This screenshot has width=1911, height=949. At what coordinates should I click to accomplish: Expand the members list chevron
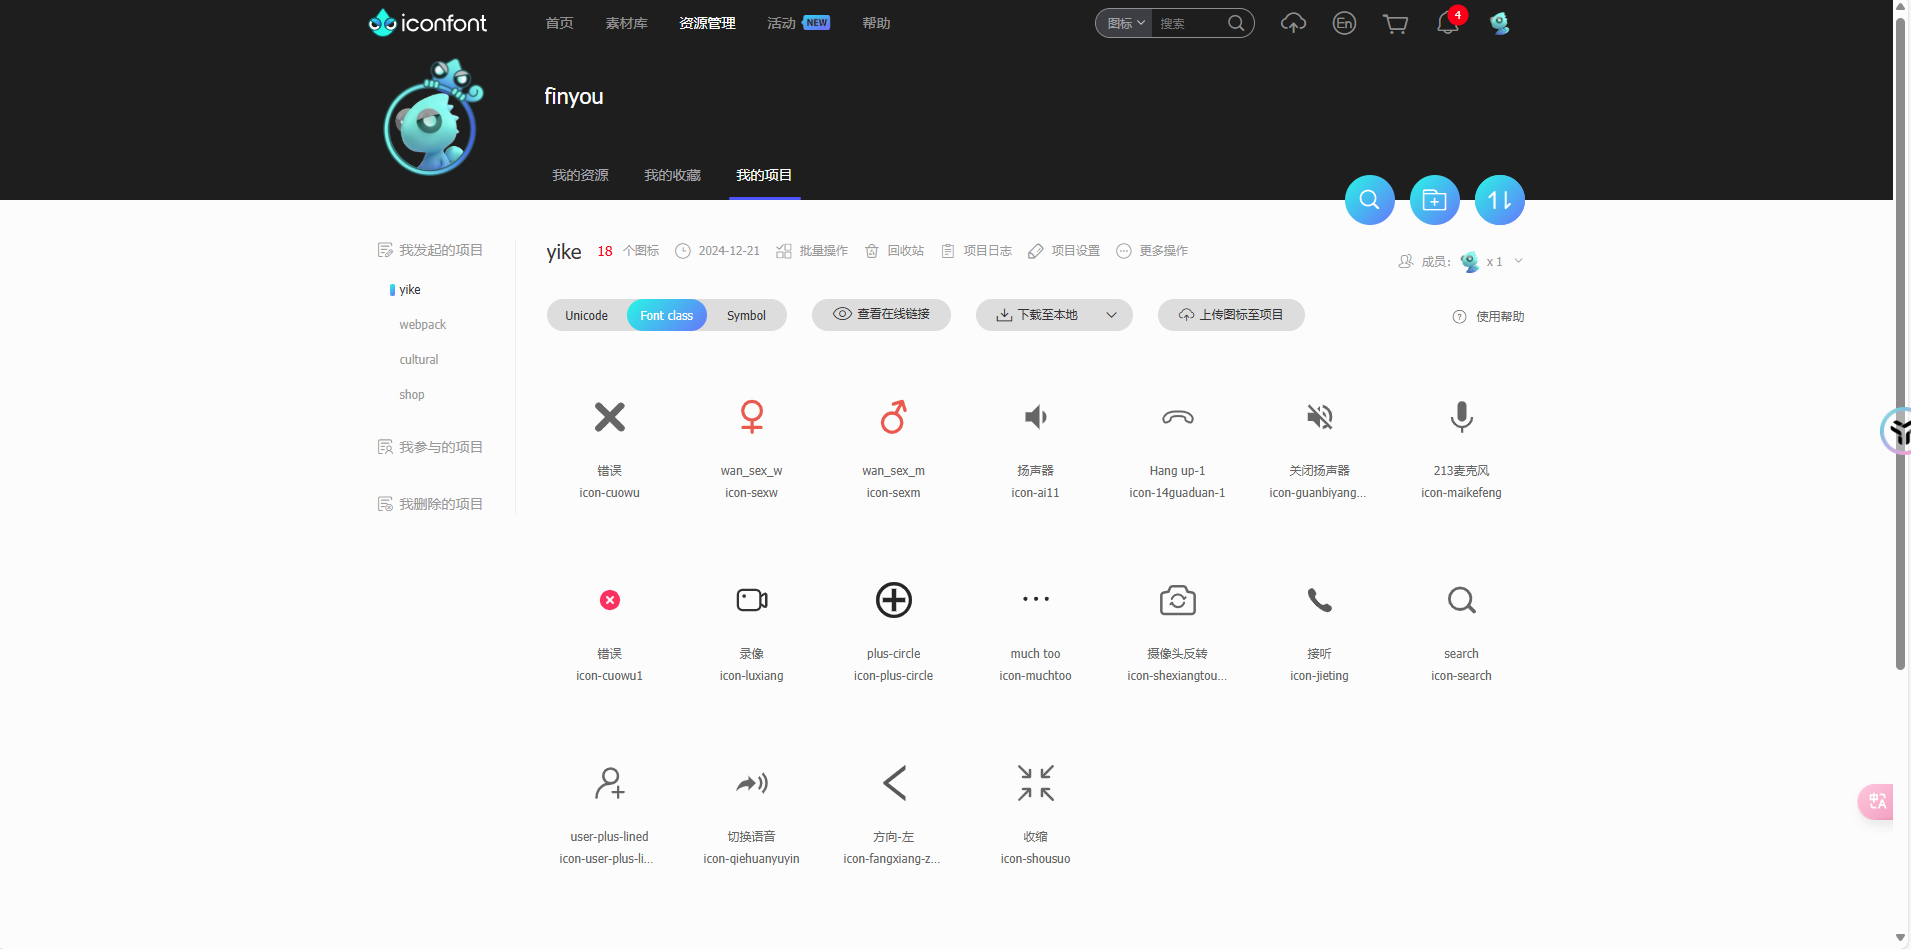[1518, 261]
